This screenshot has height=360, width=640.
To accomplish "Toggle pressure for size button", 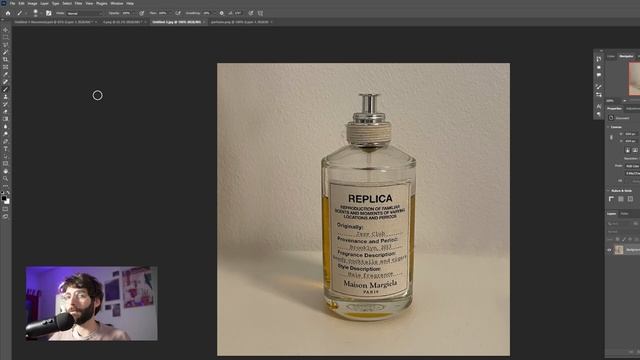I will point(251,13).
